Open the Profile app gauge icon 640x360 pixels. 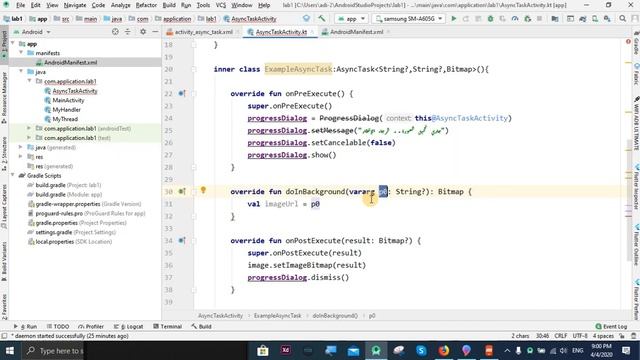pos(515,19)
